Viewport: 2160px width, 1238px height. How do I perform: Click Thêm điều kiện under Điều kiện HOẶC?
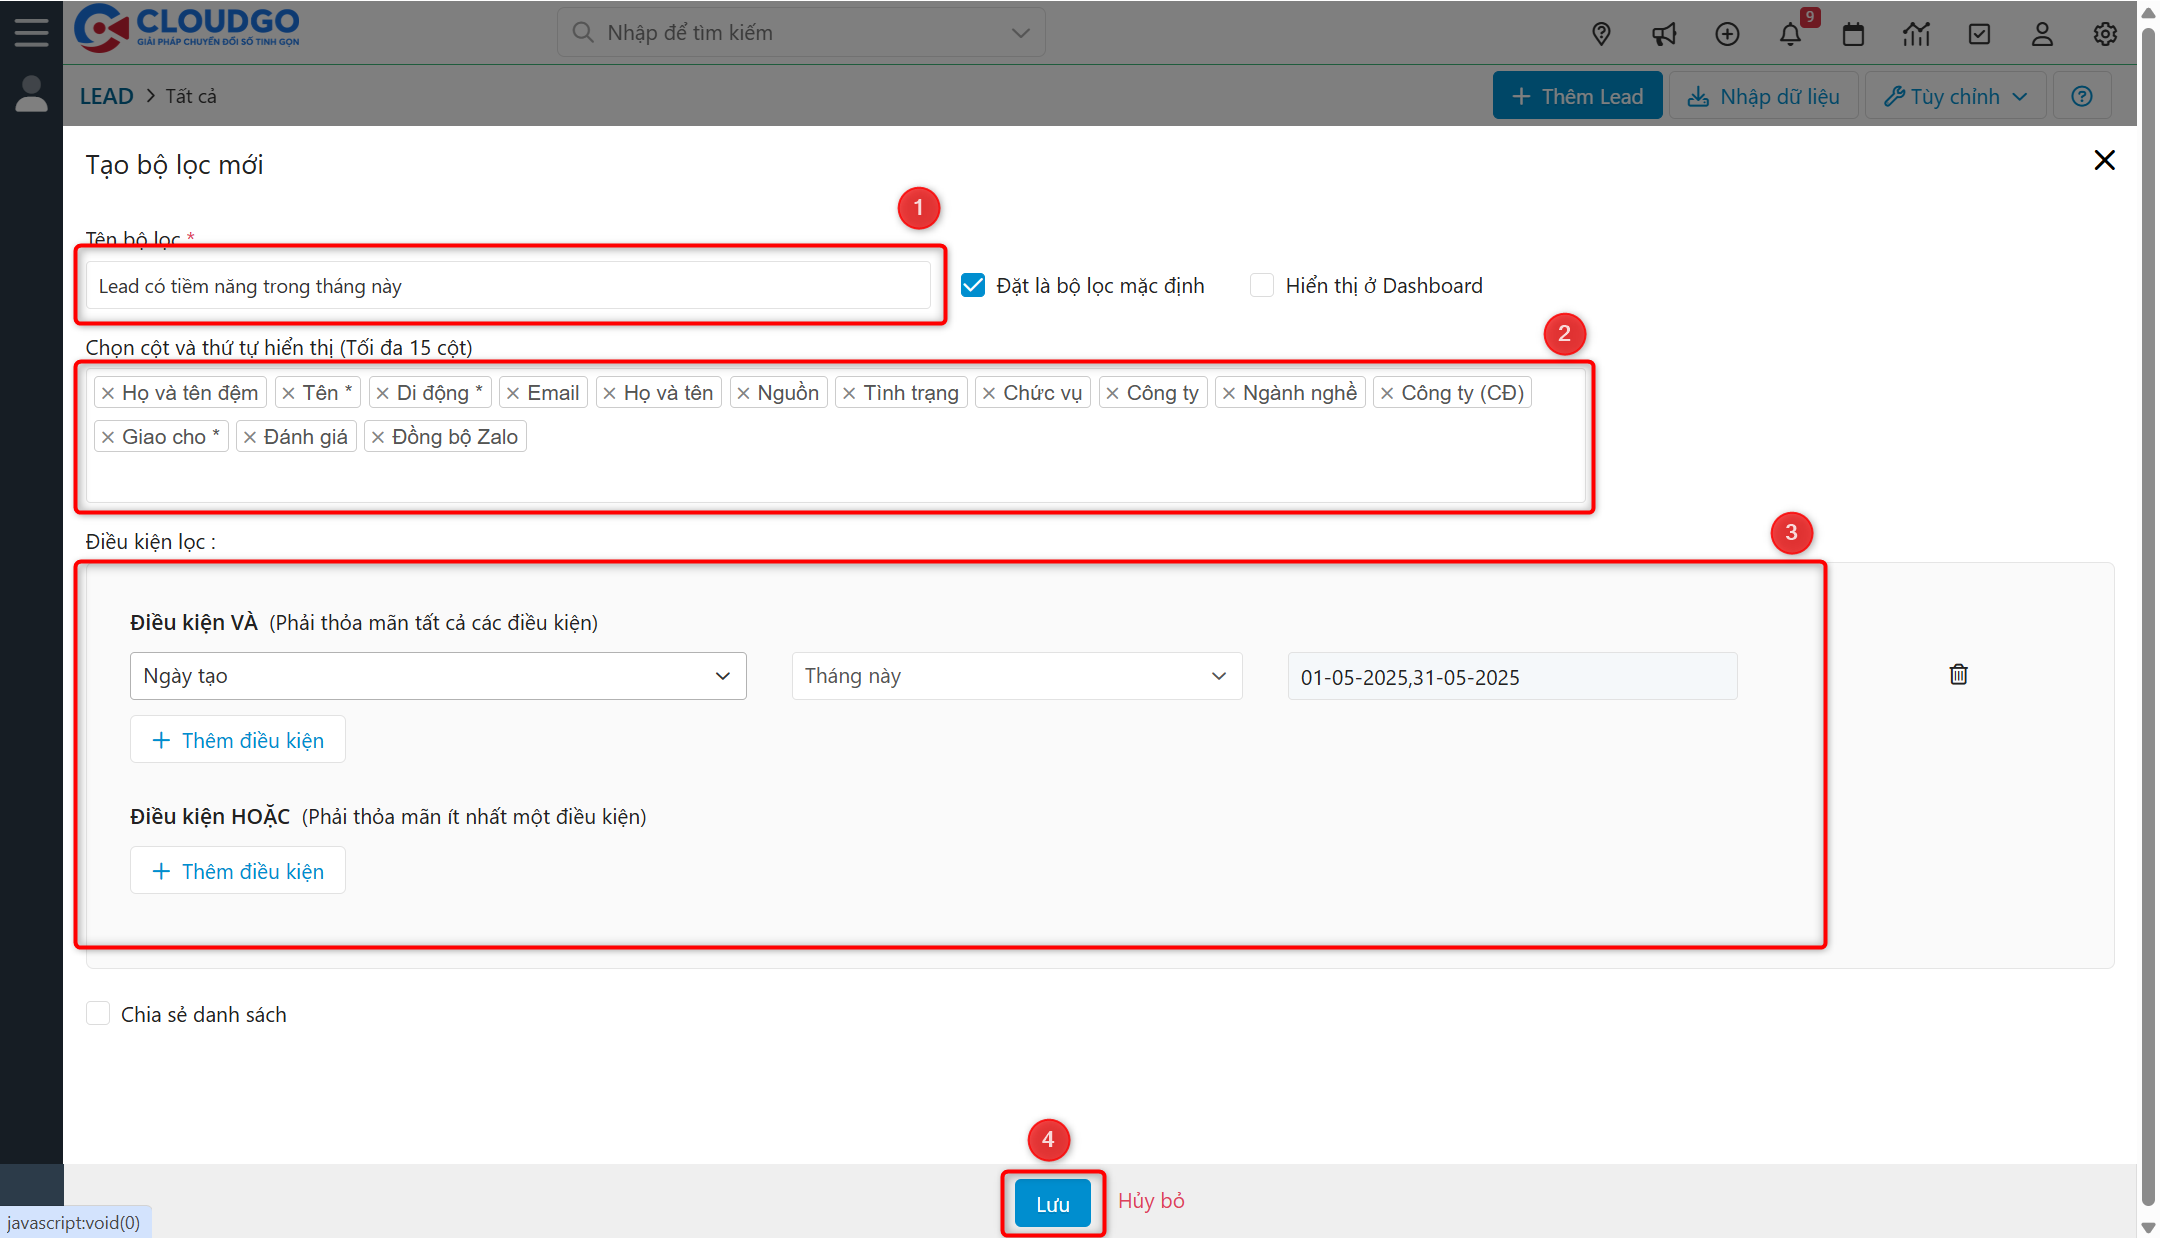coord(238,871)
